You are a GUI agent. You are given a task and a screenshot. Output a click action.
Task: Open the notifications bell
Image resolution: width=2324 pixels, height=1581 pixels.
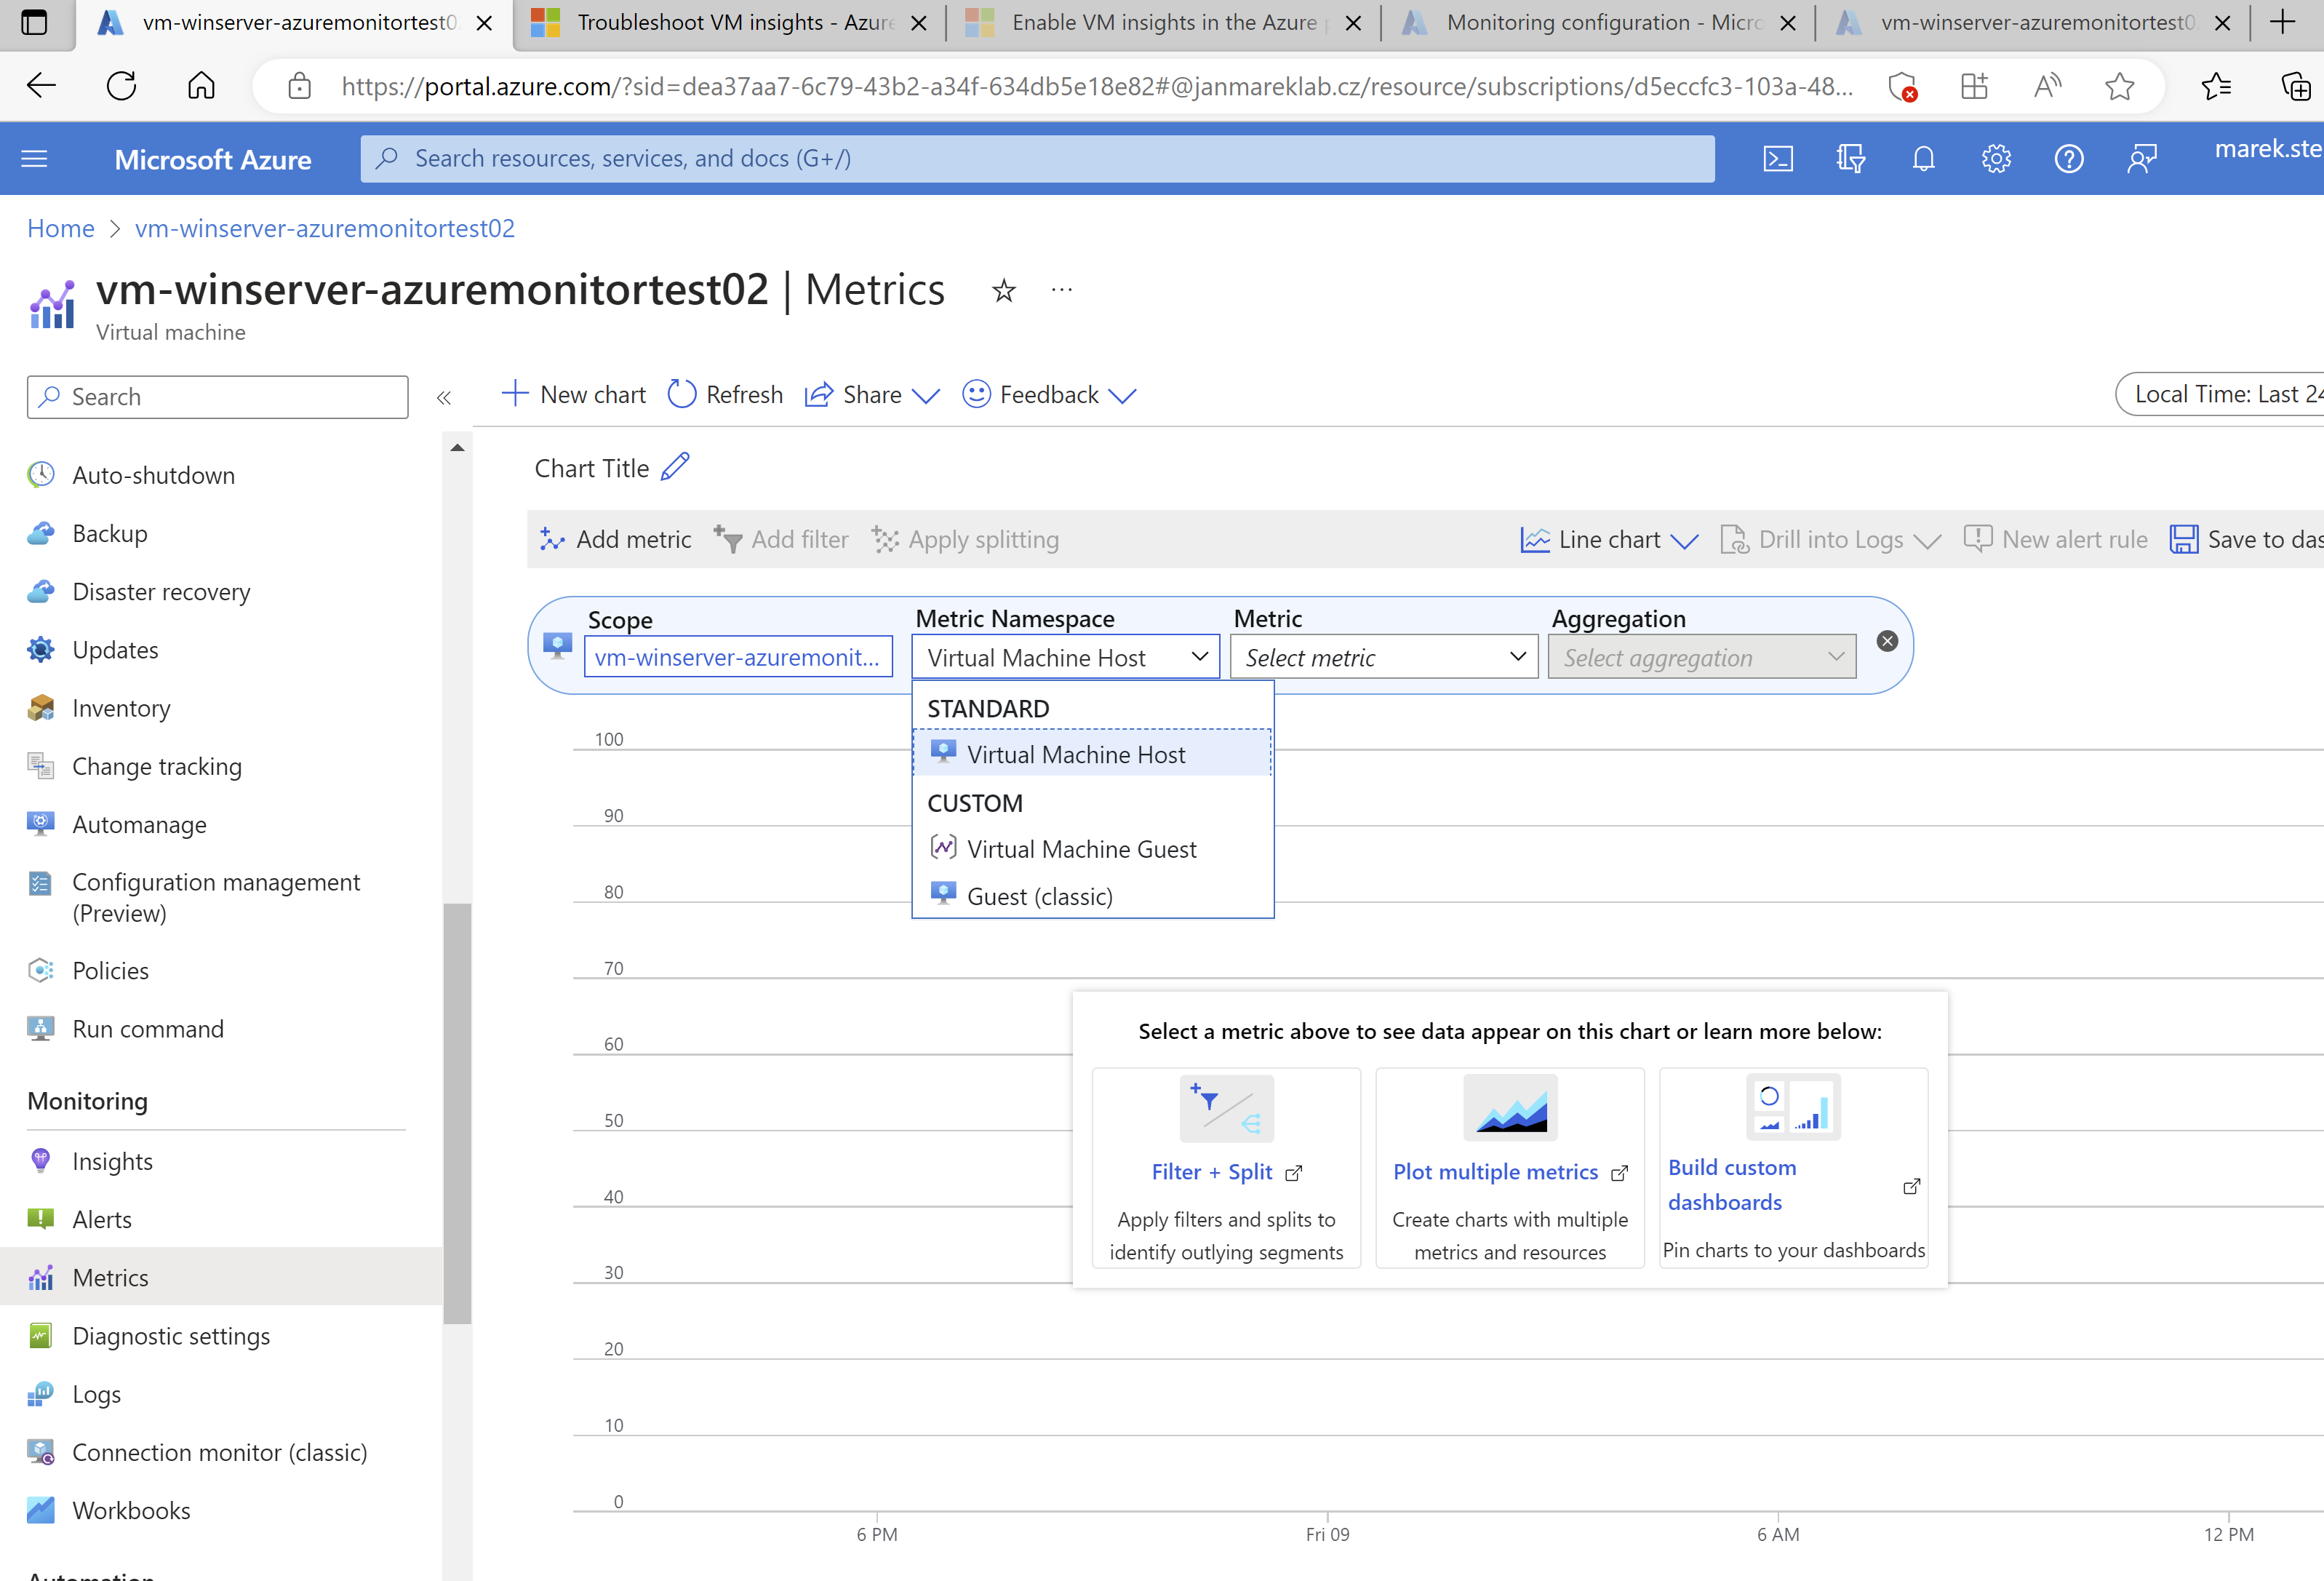[1922, 158]
